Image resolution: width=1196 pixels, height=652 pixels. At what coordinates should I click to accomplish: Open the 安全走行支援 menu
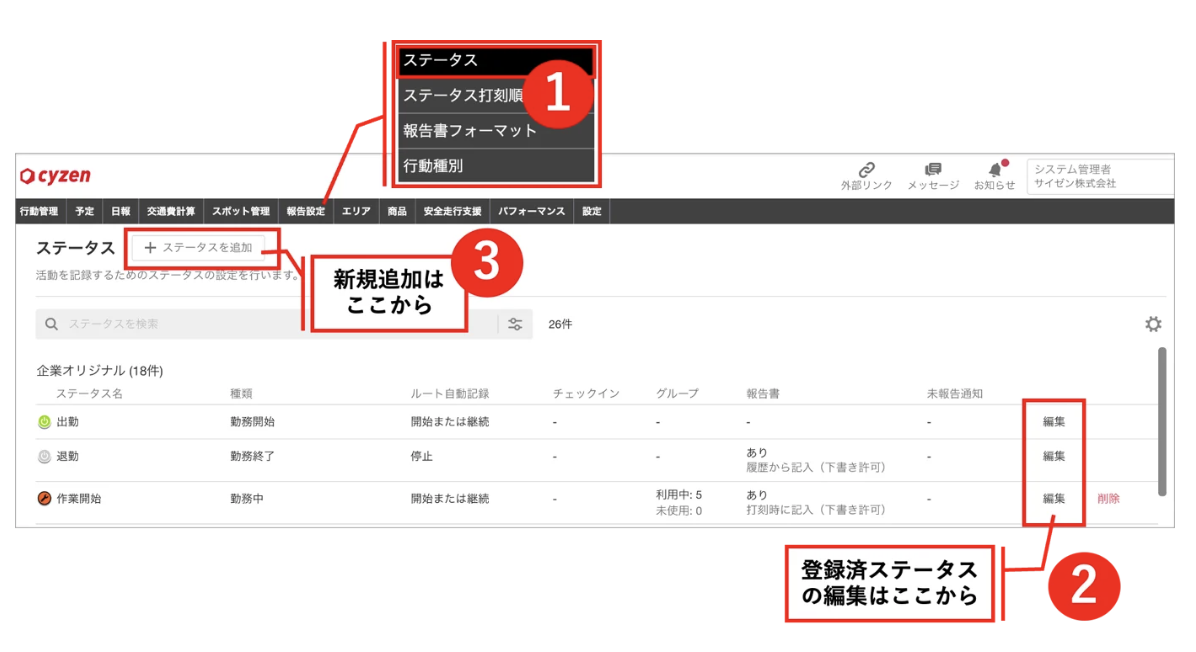[x=452, y=211]
